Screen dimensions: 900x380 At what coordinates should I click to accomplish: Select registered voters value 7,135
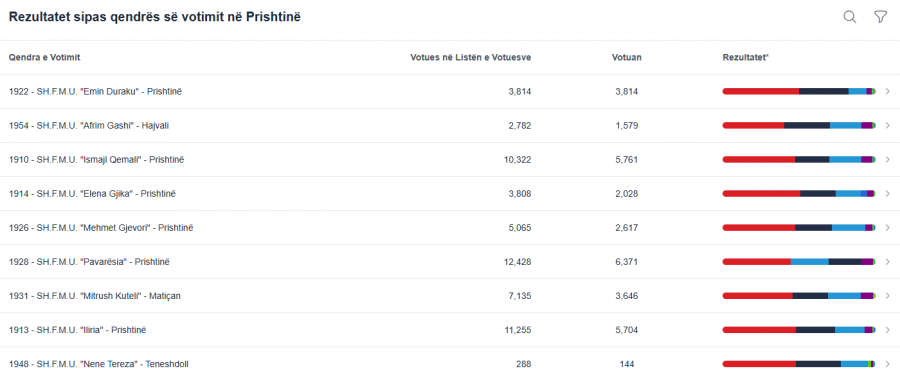520,296
